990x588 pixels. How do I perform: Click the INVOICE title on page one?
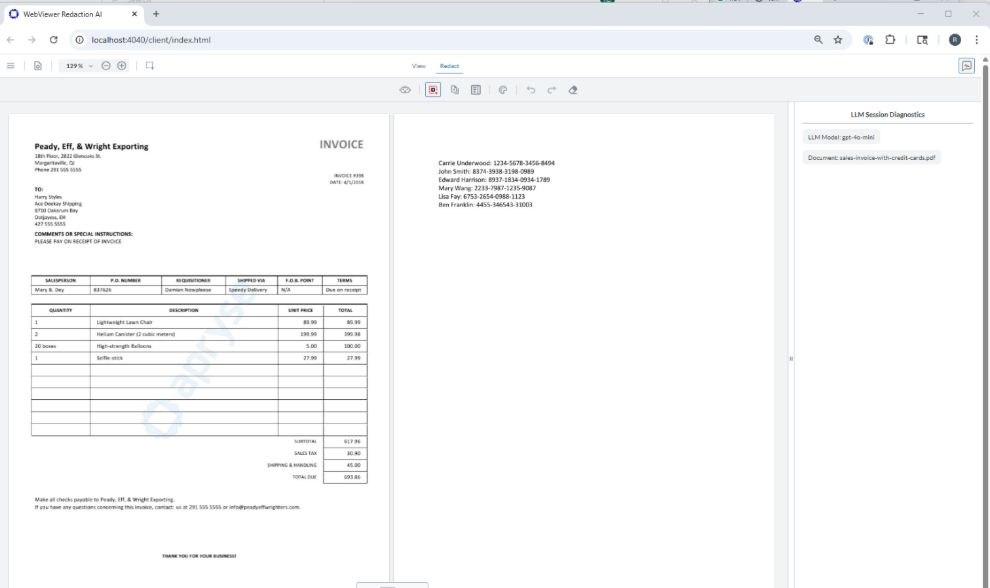point(342,145)
